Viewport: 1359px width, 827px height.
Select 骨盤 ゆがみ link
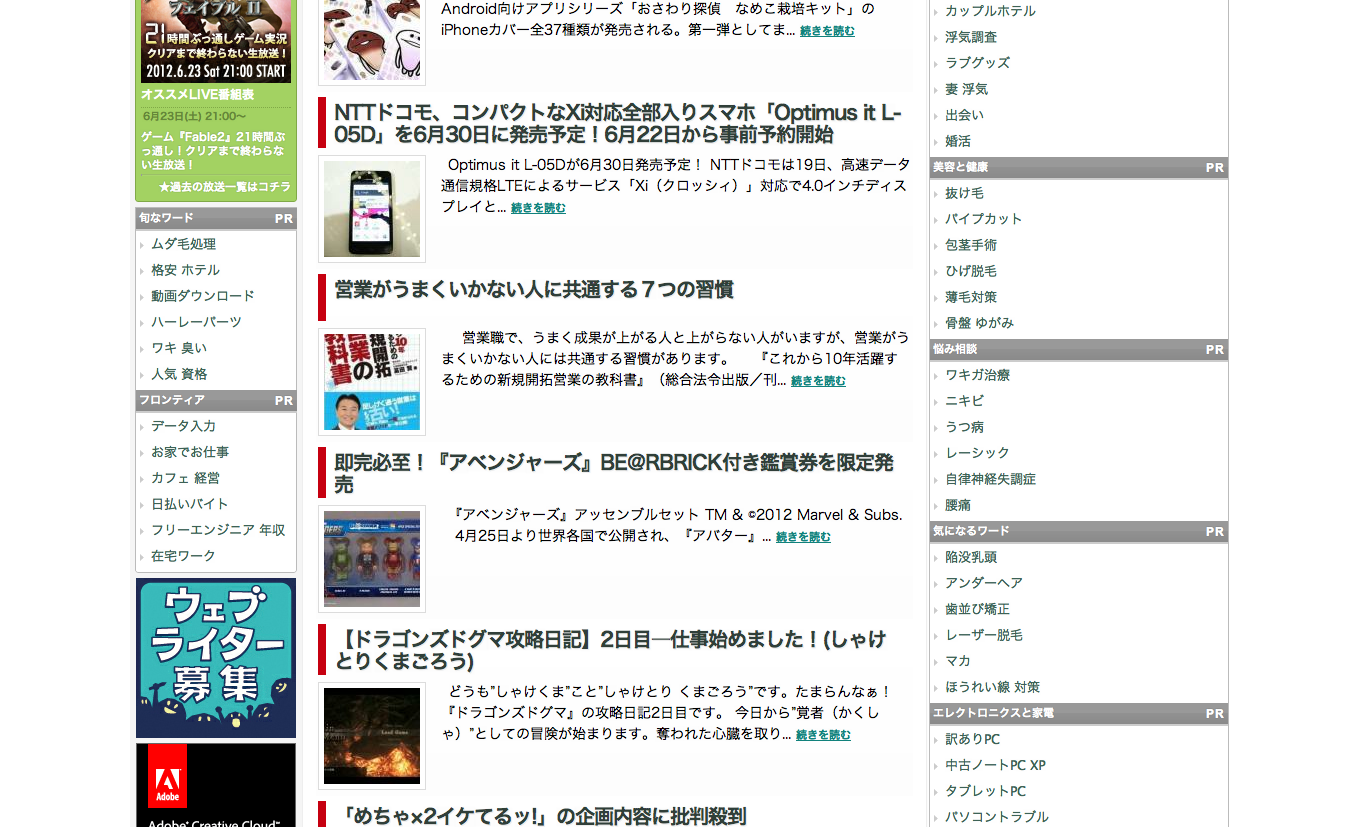(979, 323)
